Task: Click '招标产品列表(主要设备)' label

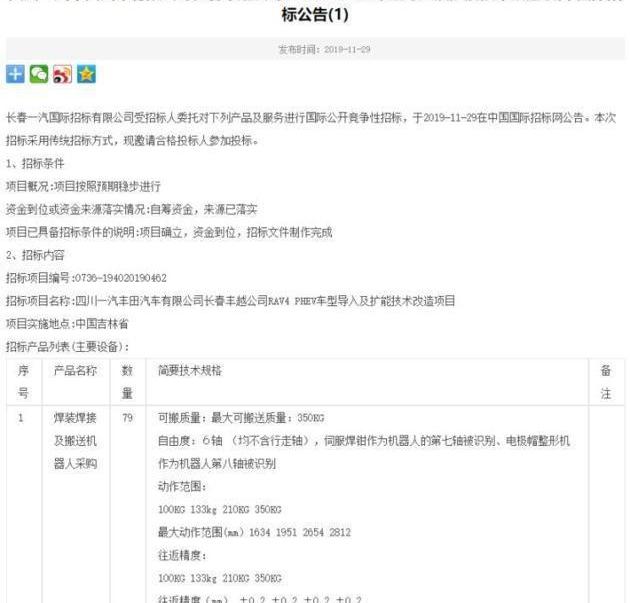Action: click(68, 347)
